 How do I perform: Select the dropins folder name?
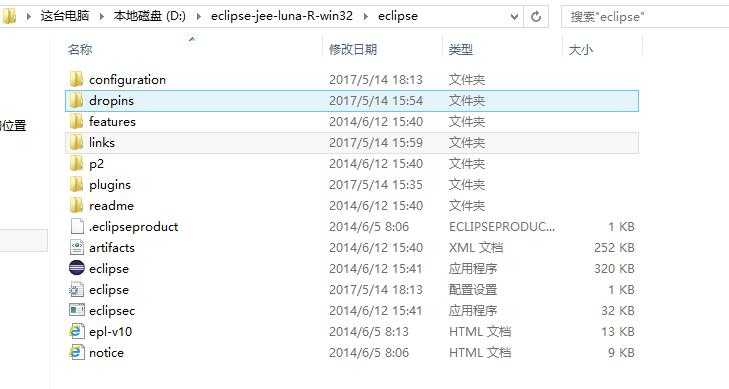click(111, 101)
